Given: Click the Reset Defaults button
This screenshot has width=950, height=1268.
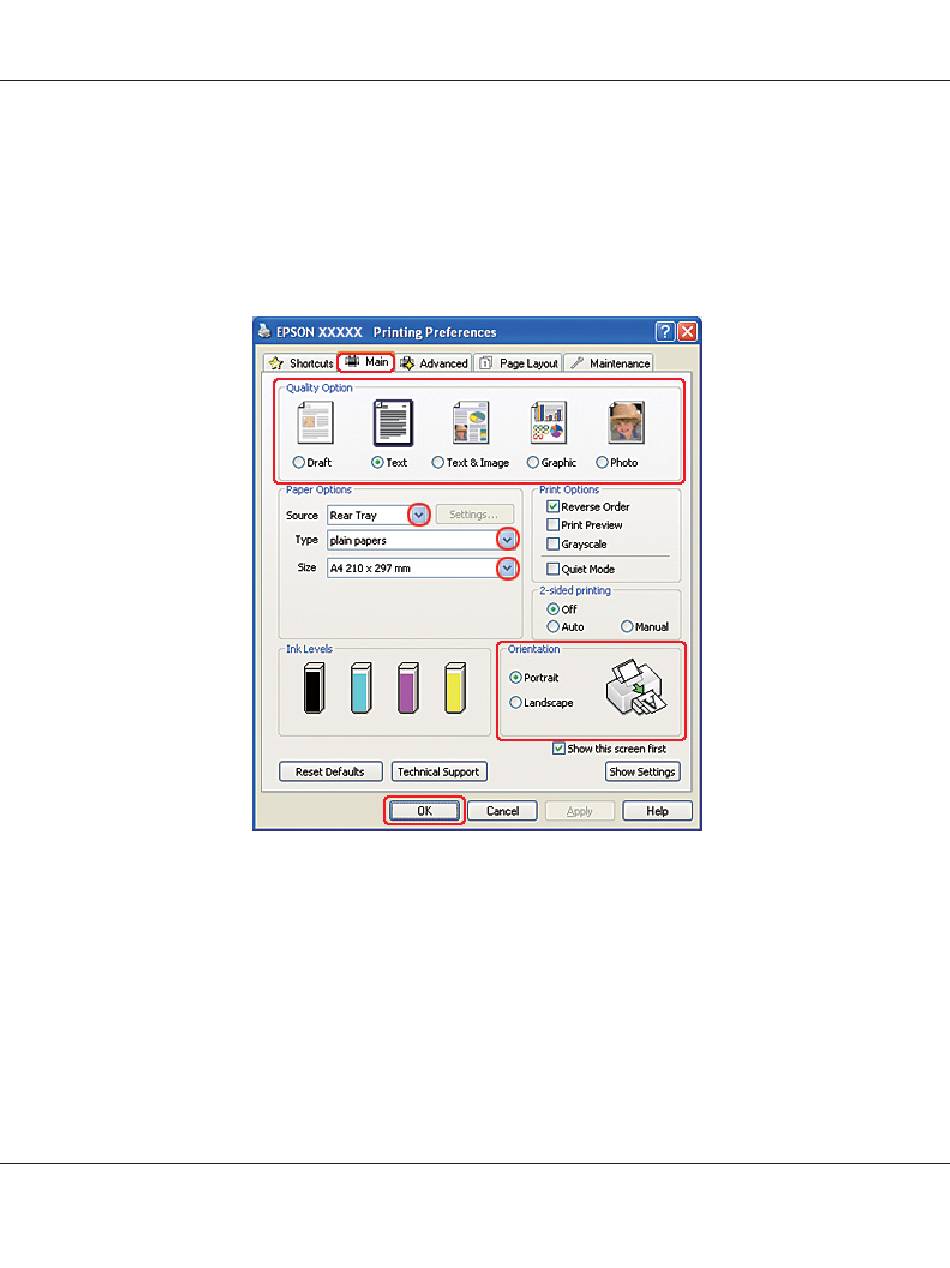Looking at the screenshot, I should click(330, 772).
